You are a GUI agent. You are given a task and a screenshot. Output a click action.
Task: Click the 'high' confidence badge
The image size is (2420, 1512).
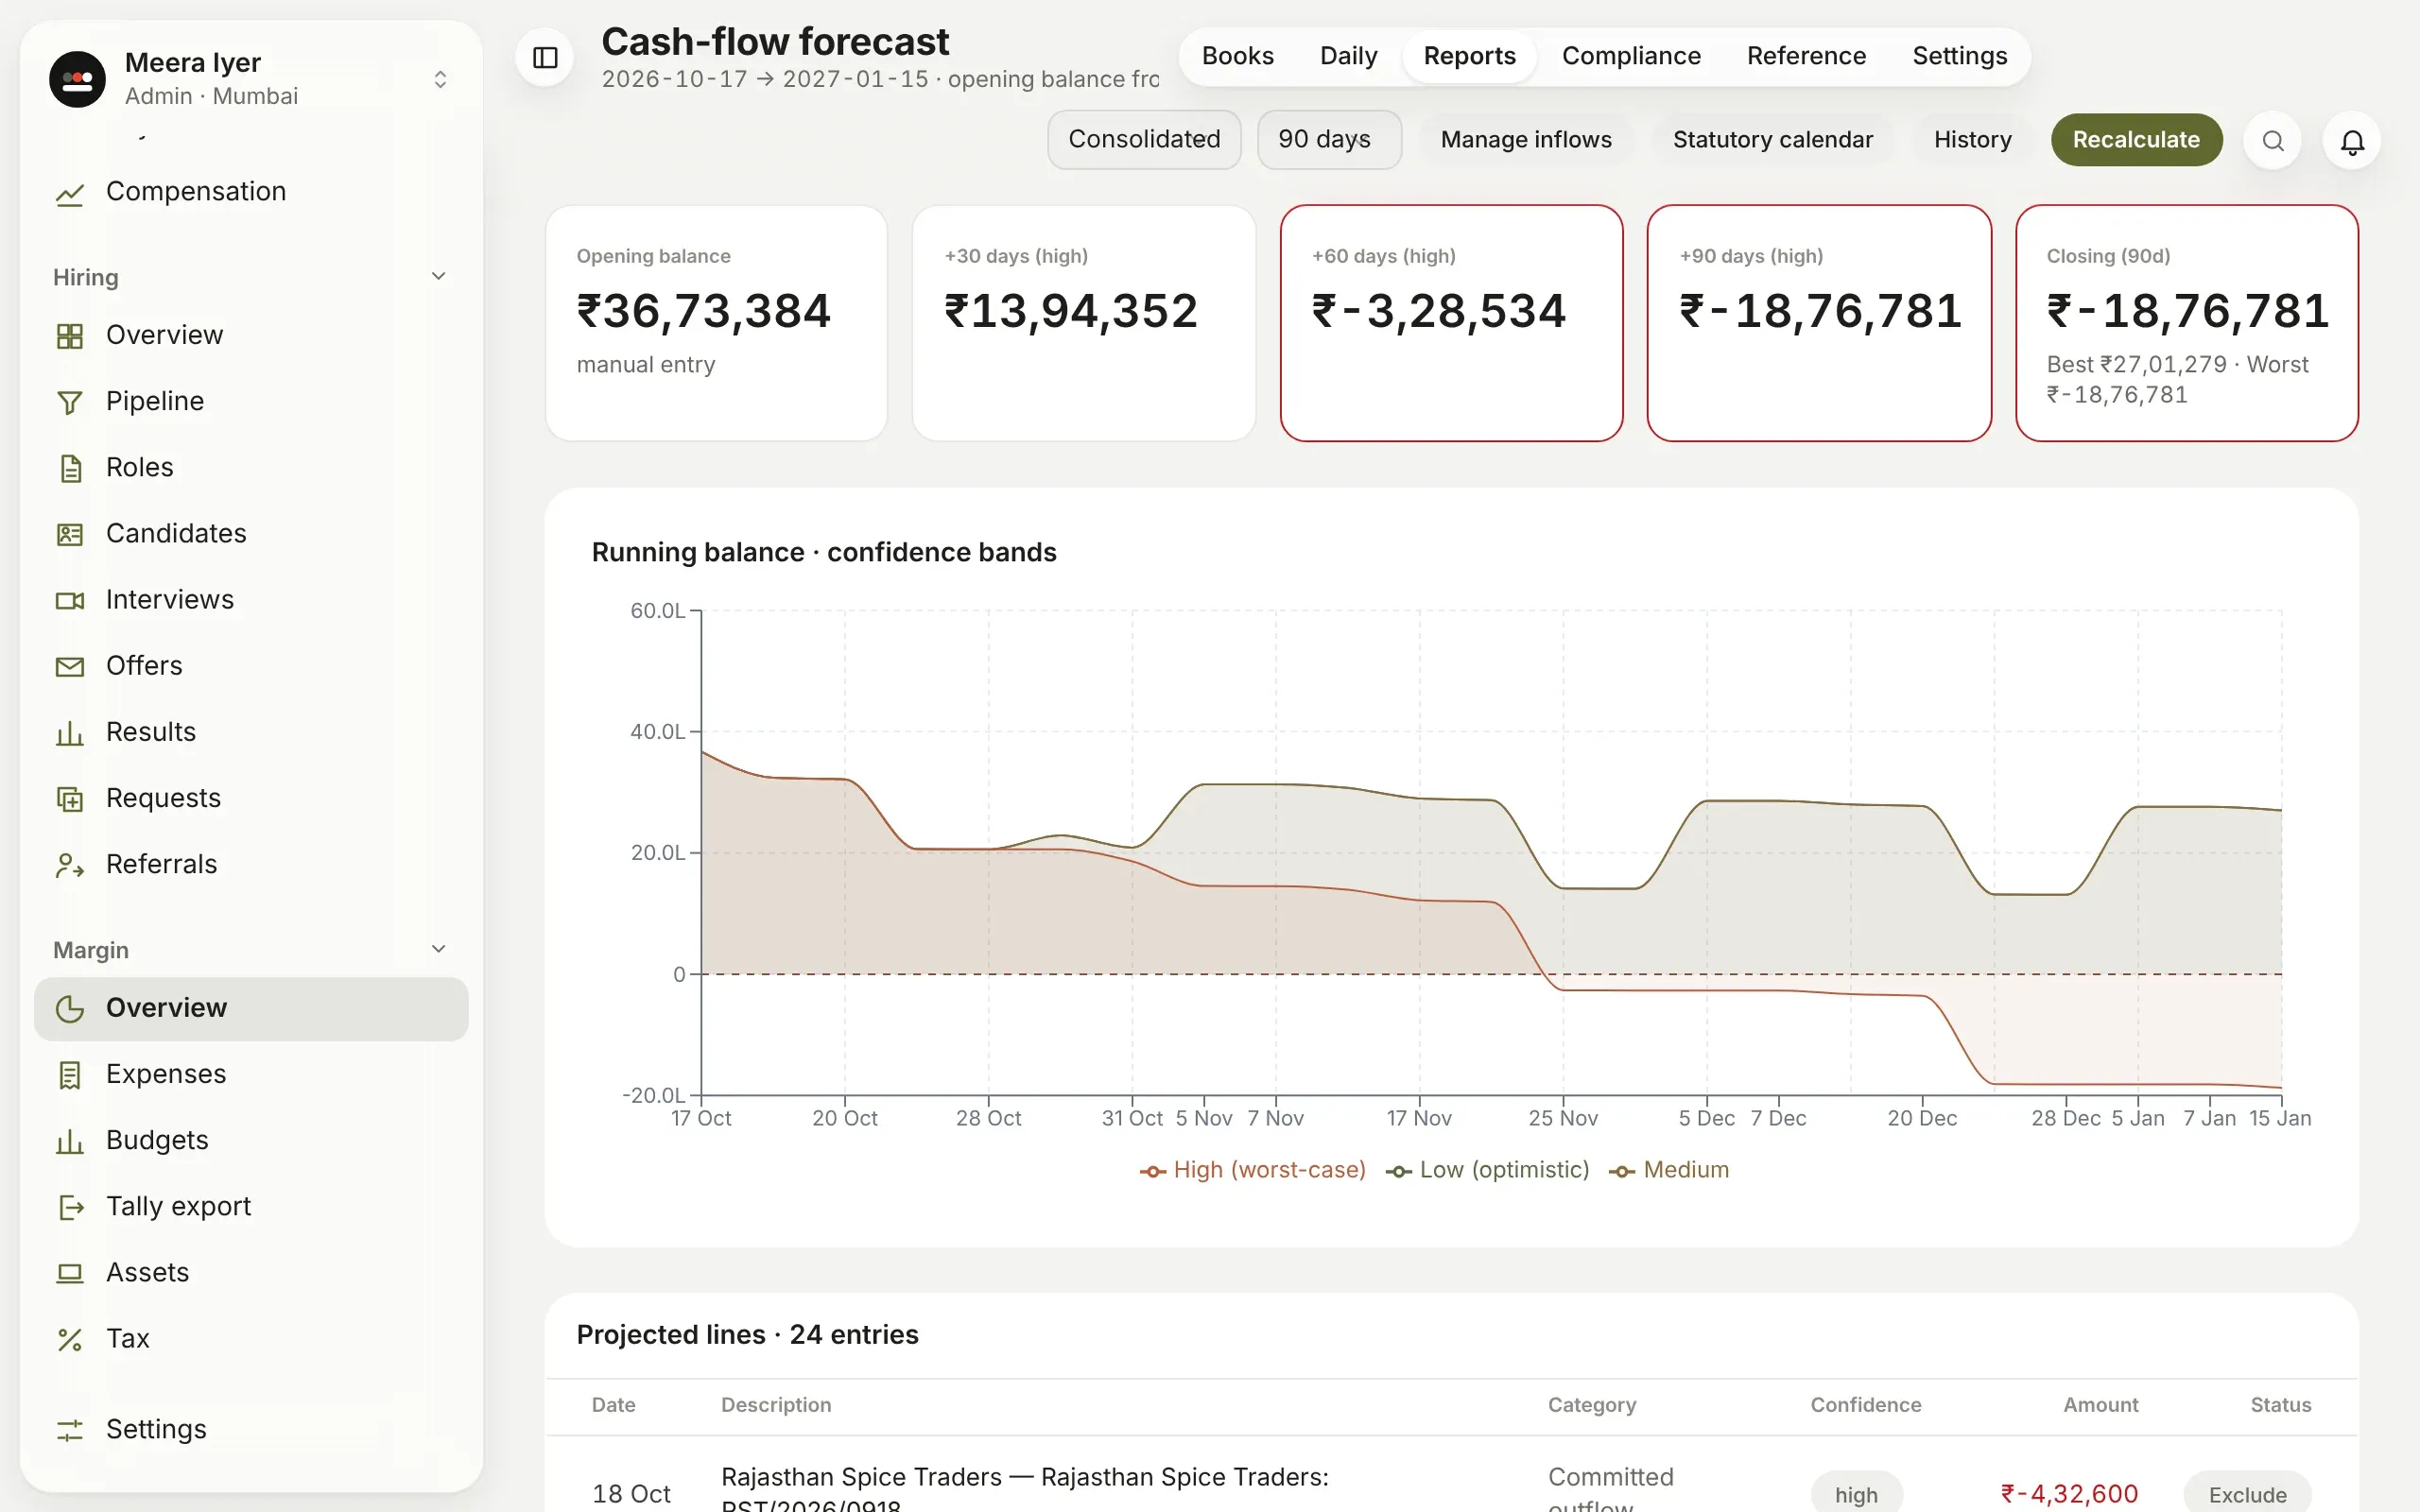click(1856, 1494)
